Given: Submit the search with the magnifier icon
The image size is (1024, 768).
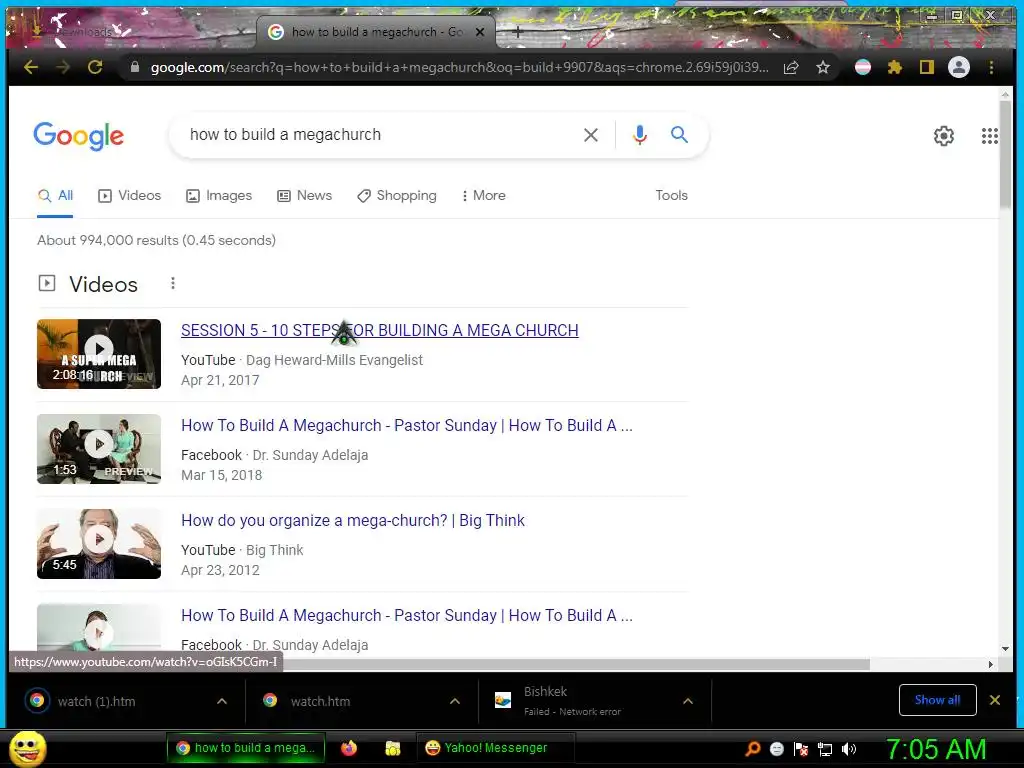Looking at the screenshot, I should [679, 135].
